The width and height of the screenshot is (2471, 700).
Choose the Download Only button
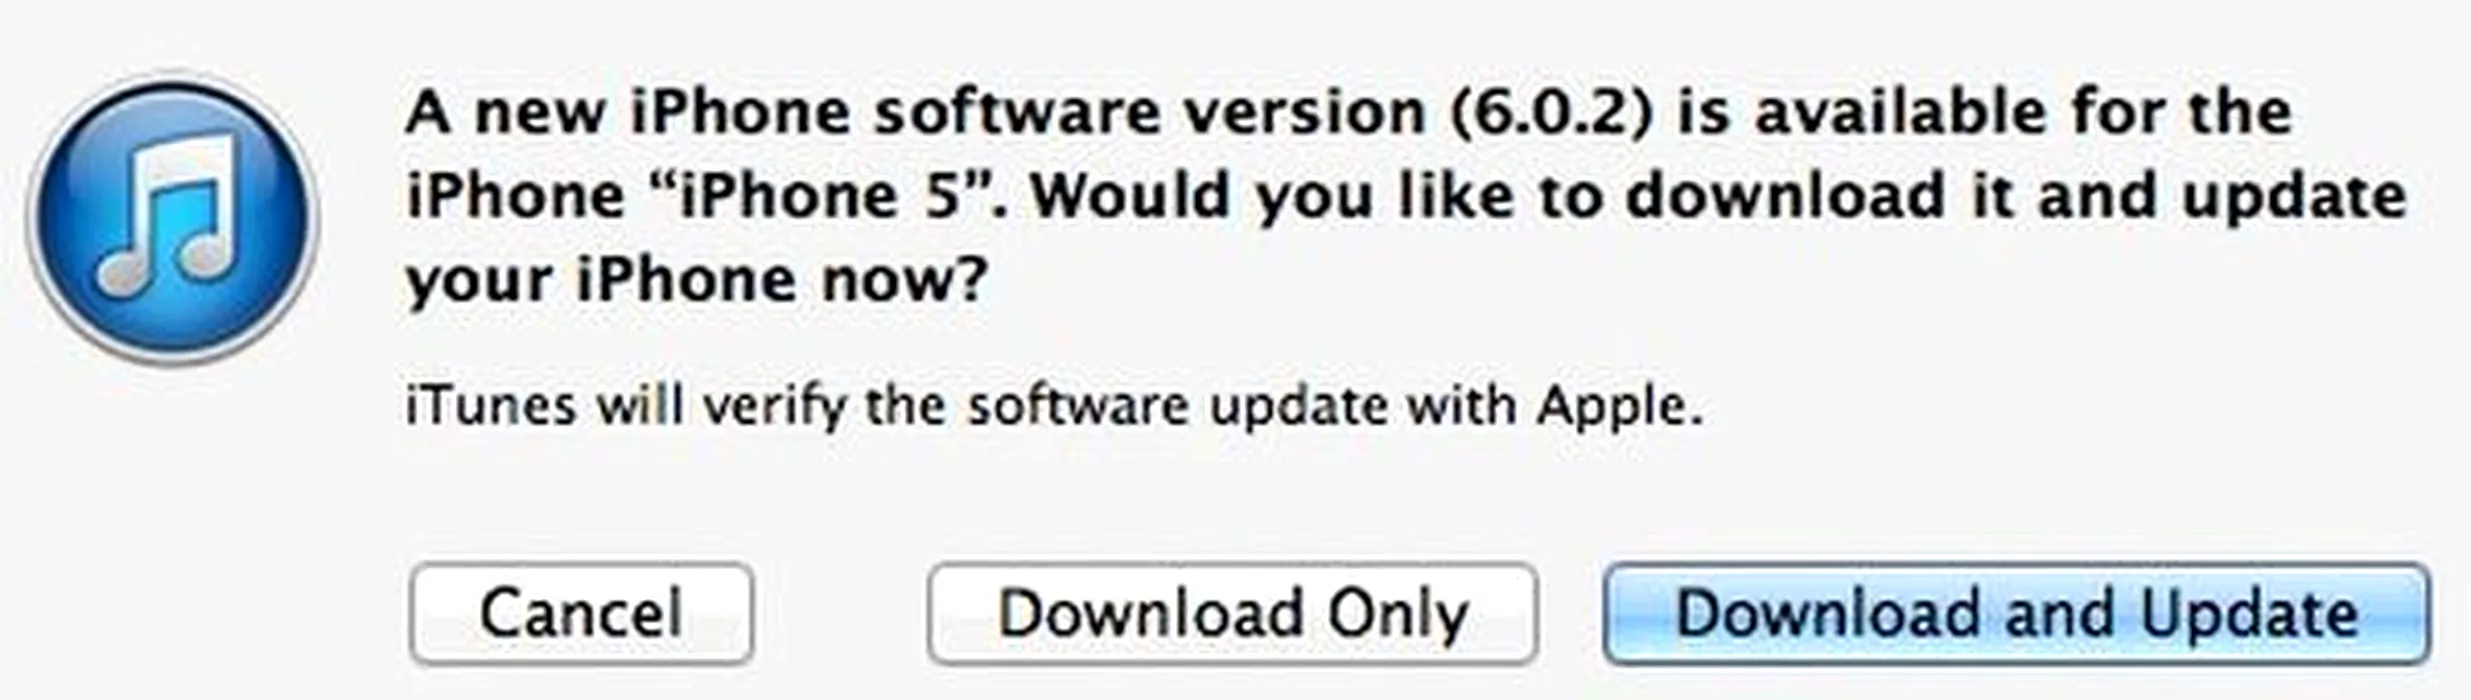pyautogui.click(x=1231, y=613)
